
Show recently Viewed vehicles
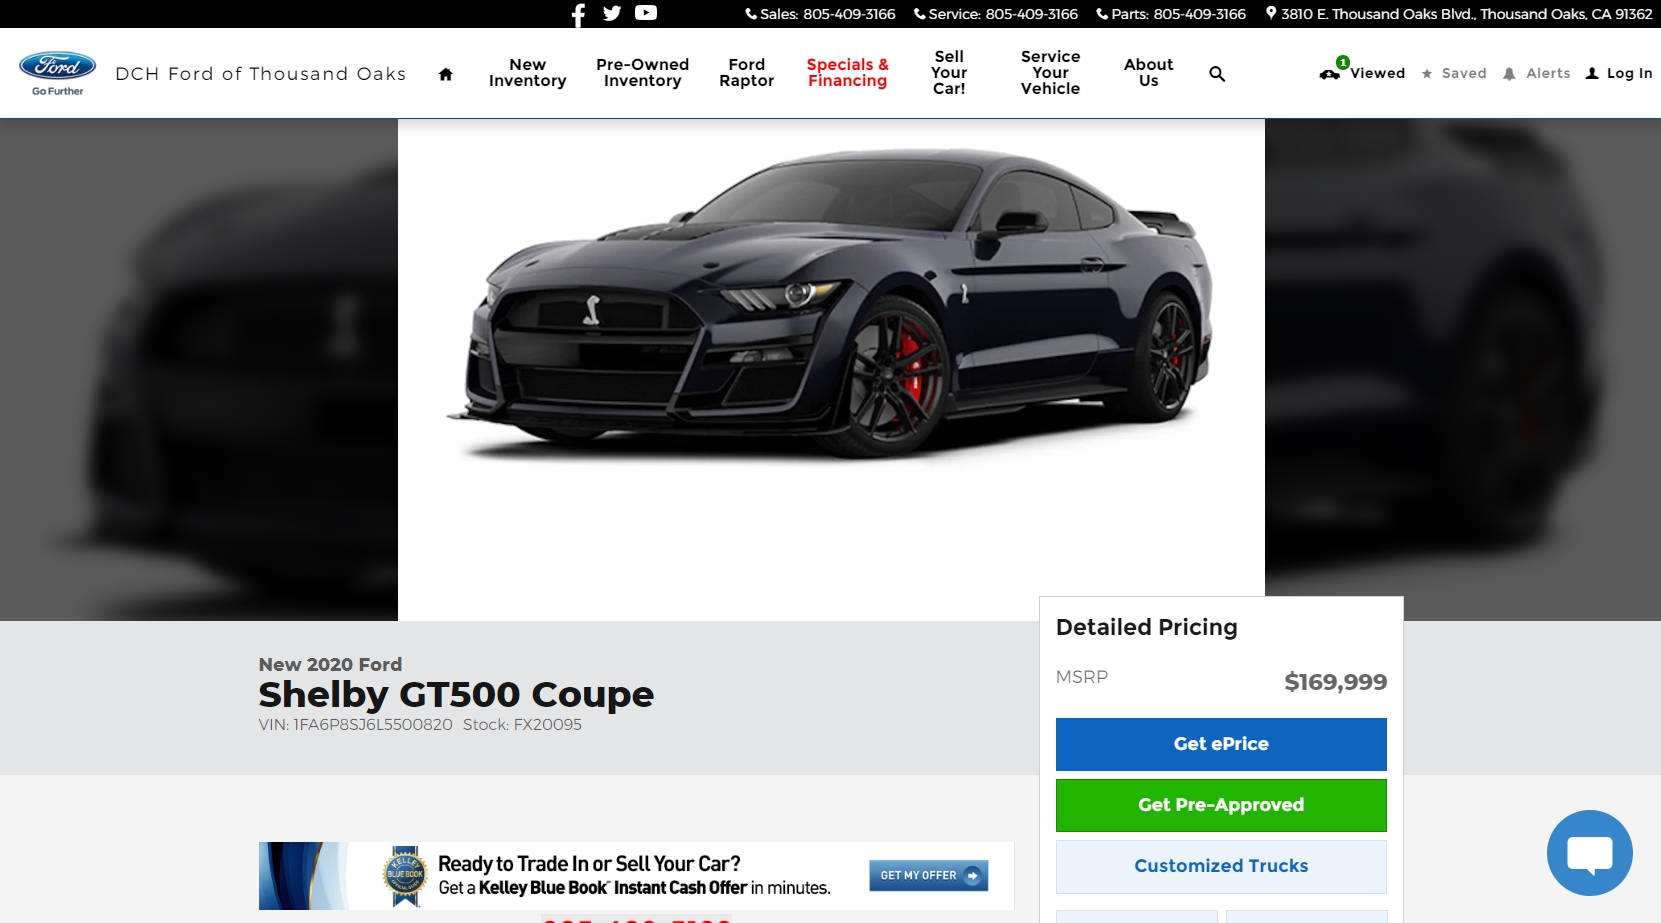1363,73
